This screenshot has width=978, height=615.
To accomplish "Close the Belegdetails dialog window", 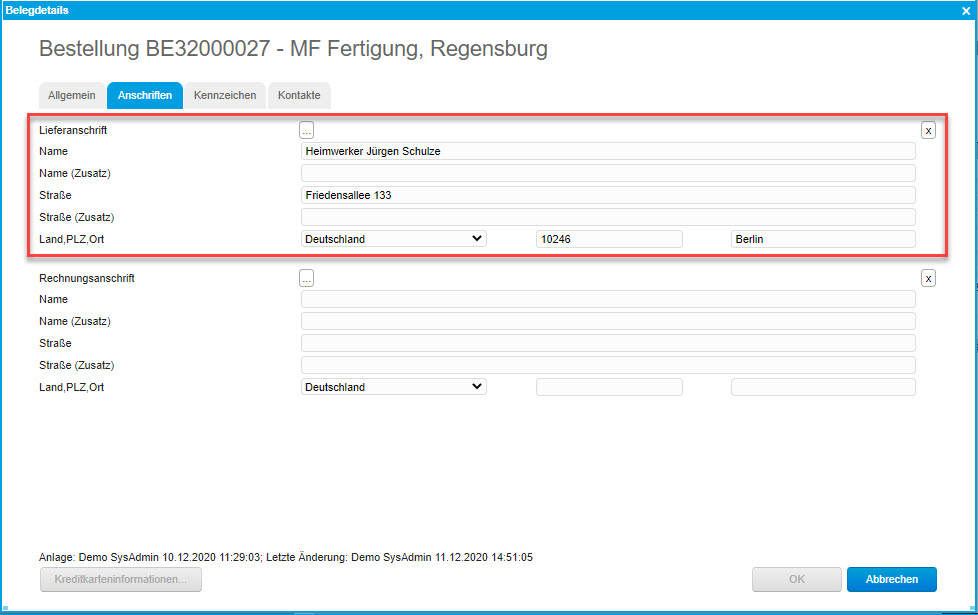I will (x=965, y=10).
